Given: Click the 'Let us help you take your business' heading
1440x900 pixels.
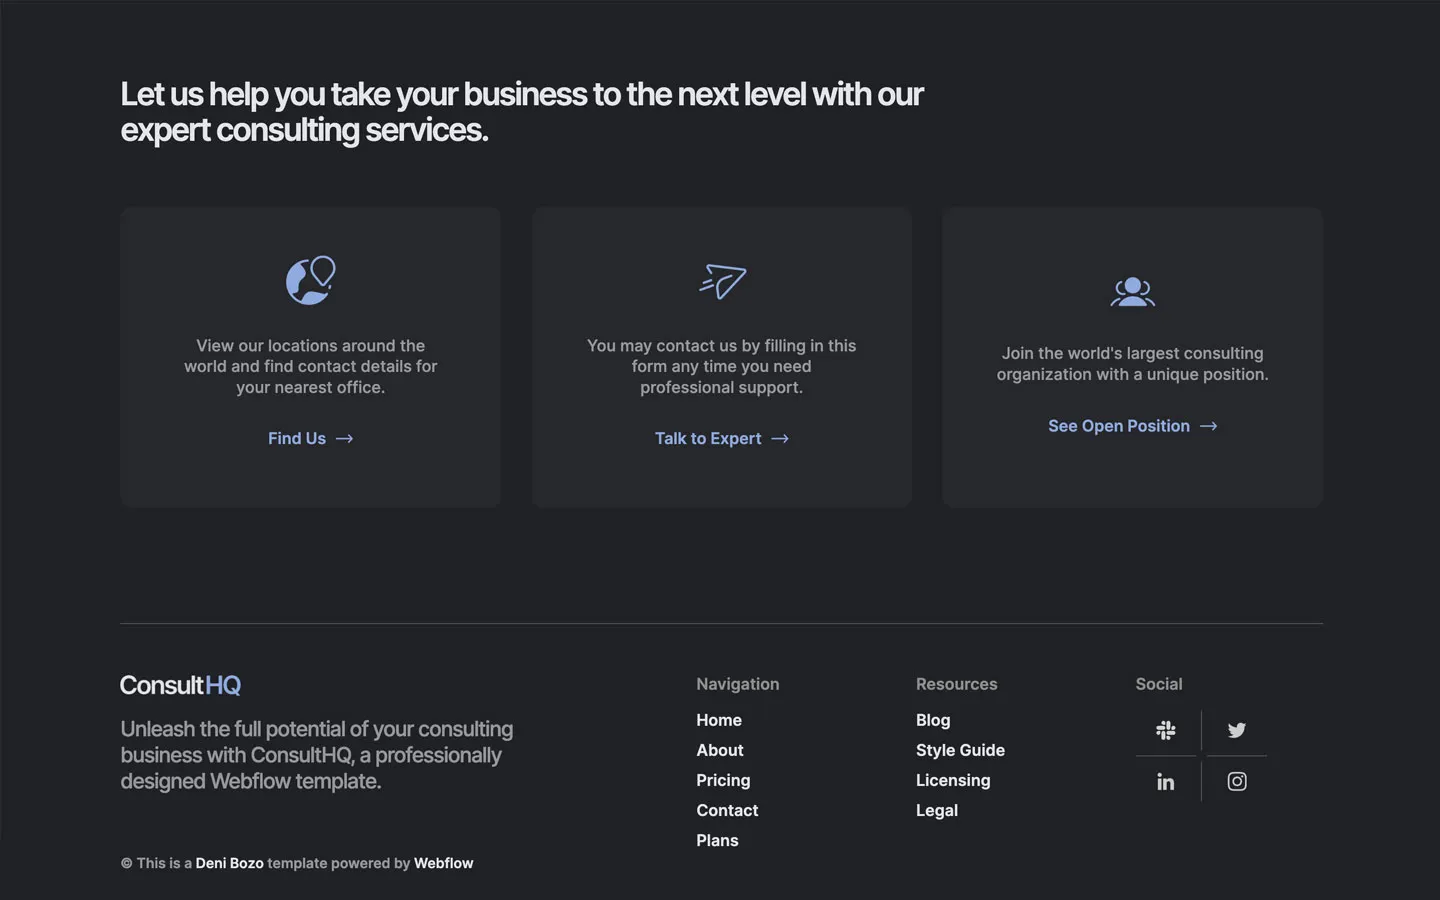Looking at the screenshot, I should pos(522,112).
